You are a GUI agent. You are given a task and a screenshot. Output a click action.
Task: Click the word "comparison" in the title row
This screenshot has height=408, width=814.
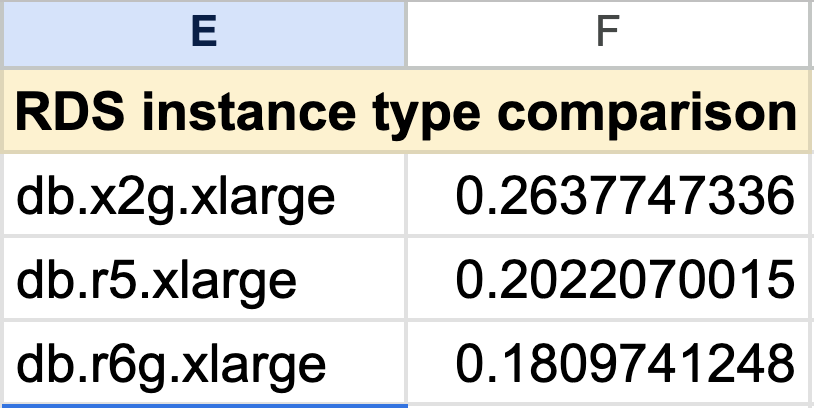pyautogui.click(x=647, y=114)
